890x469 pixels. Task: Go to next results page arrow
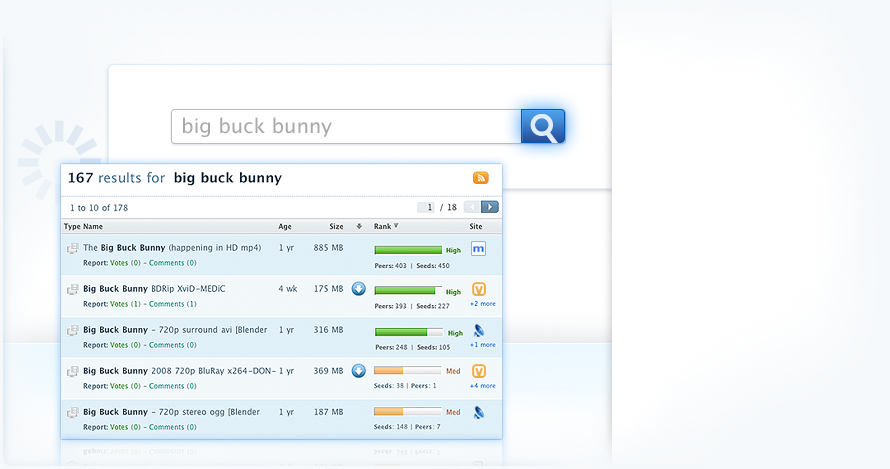[490, 207]
